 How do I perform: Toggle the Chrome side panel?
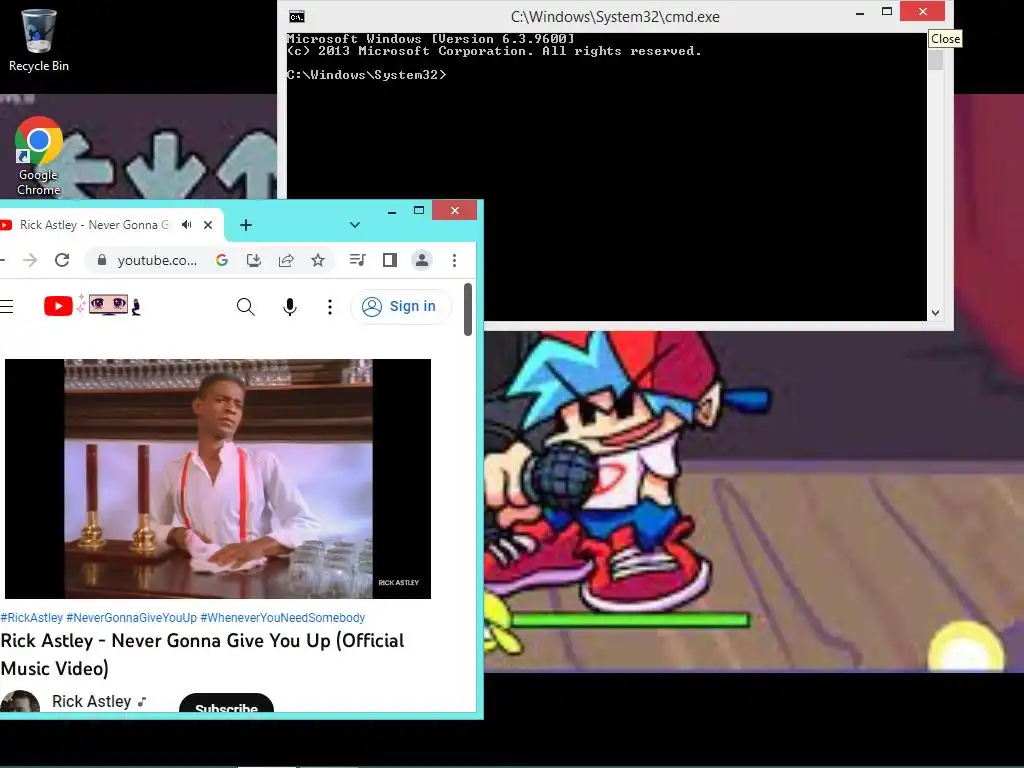390,261
